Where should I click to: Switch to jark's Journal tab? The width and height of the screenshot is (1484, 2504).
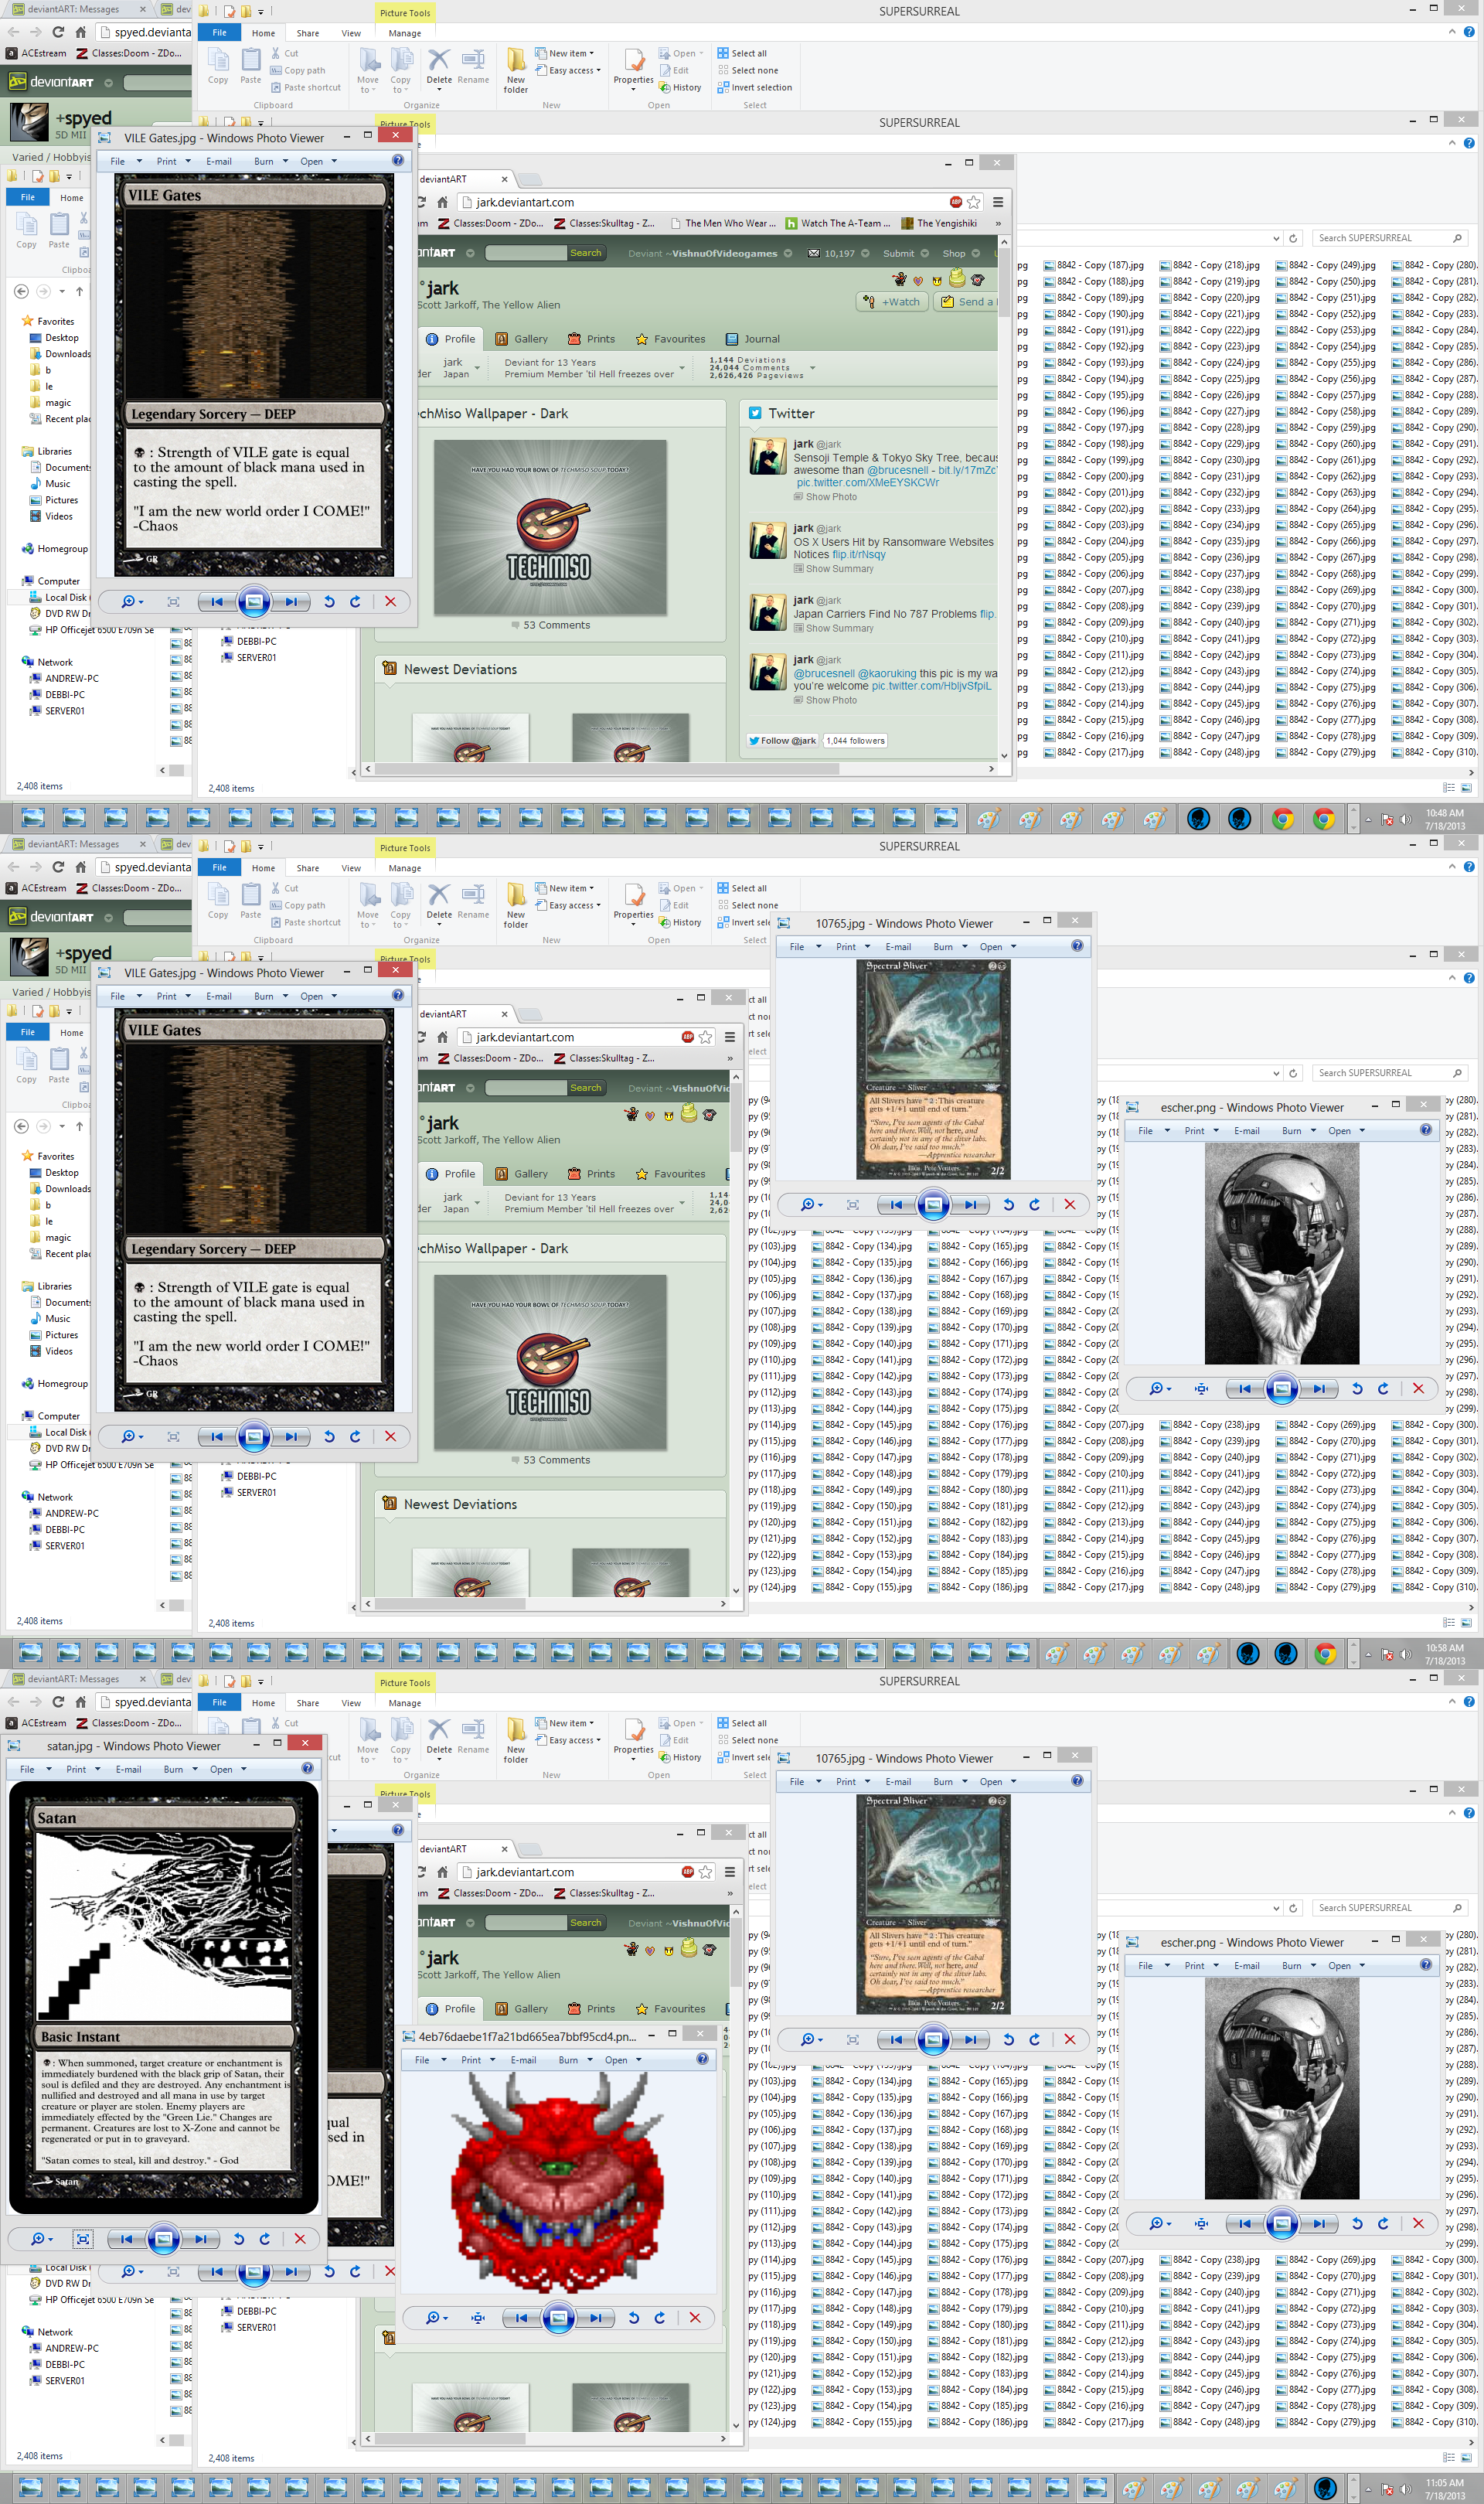pyautogui.click(x=752, y=339)
